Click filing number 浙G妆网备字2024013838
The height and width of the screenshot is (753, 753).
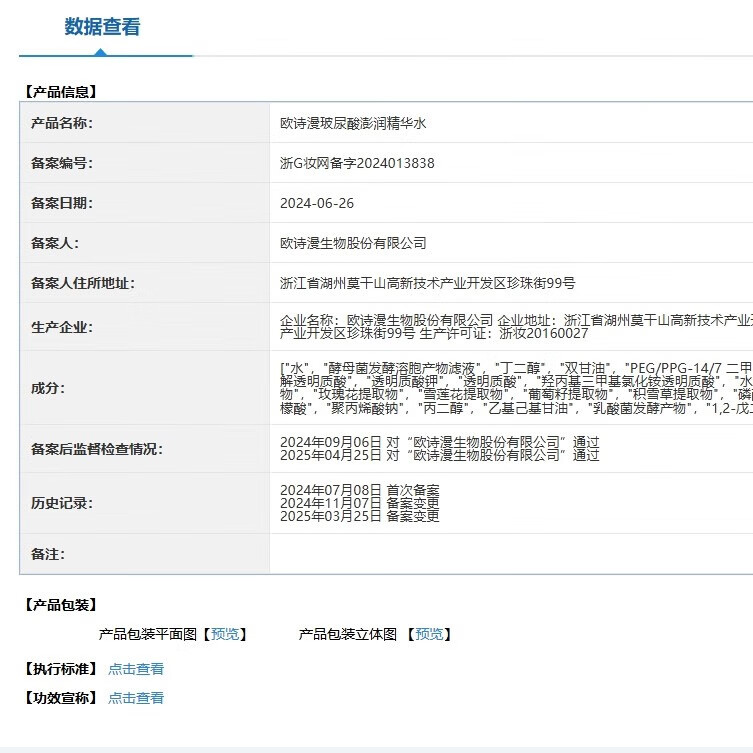pyautogui.click(x=357, y=163)
